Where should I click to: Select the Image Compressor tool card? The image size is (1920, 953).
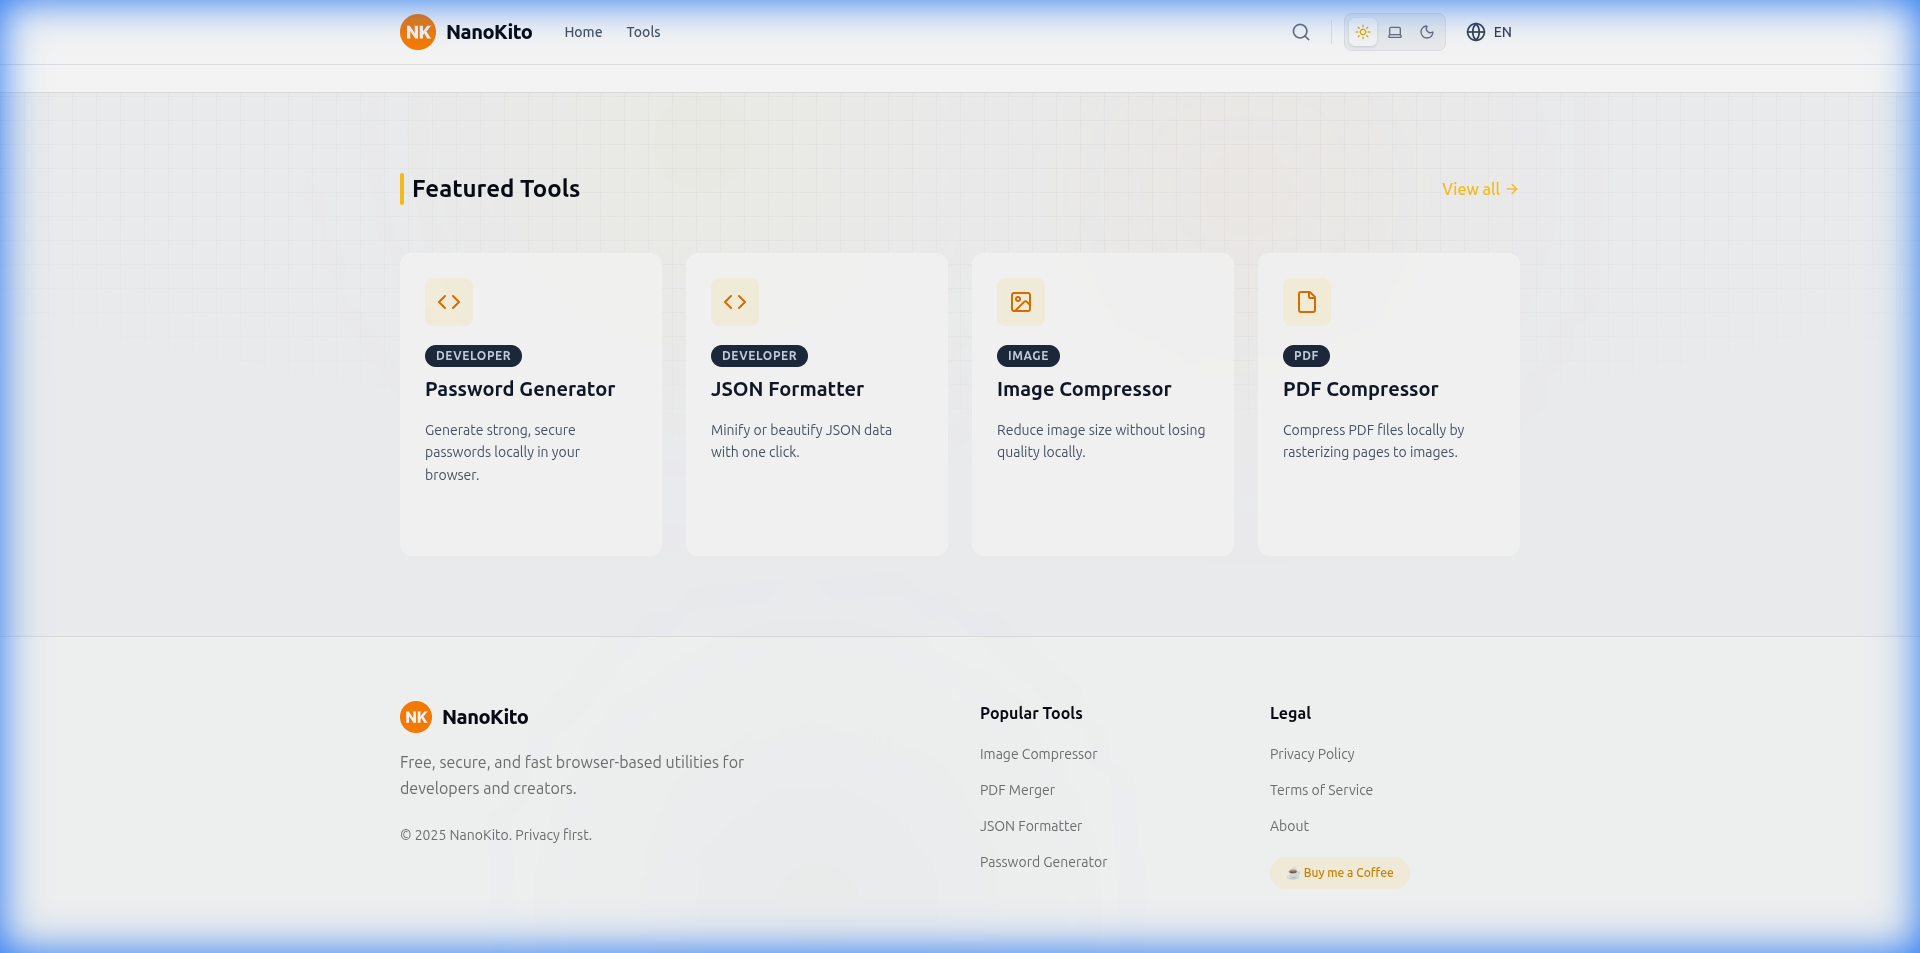coord(1102,404)
